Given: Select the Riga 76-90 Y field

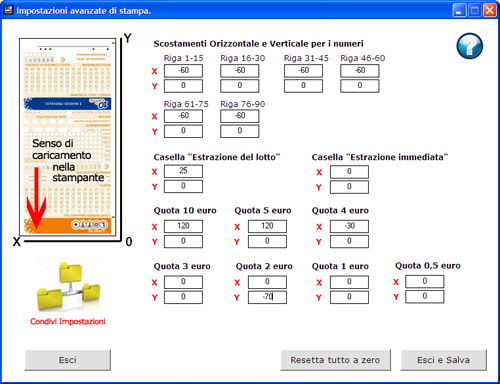Looking at the screenshot, I should [x=240, y=131].
